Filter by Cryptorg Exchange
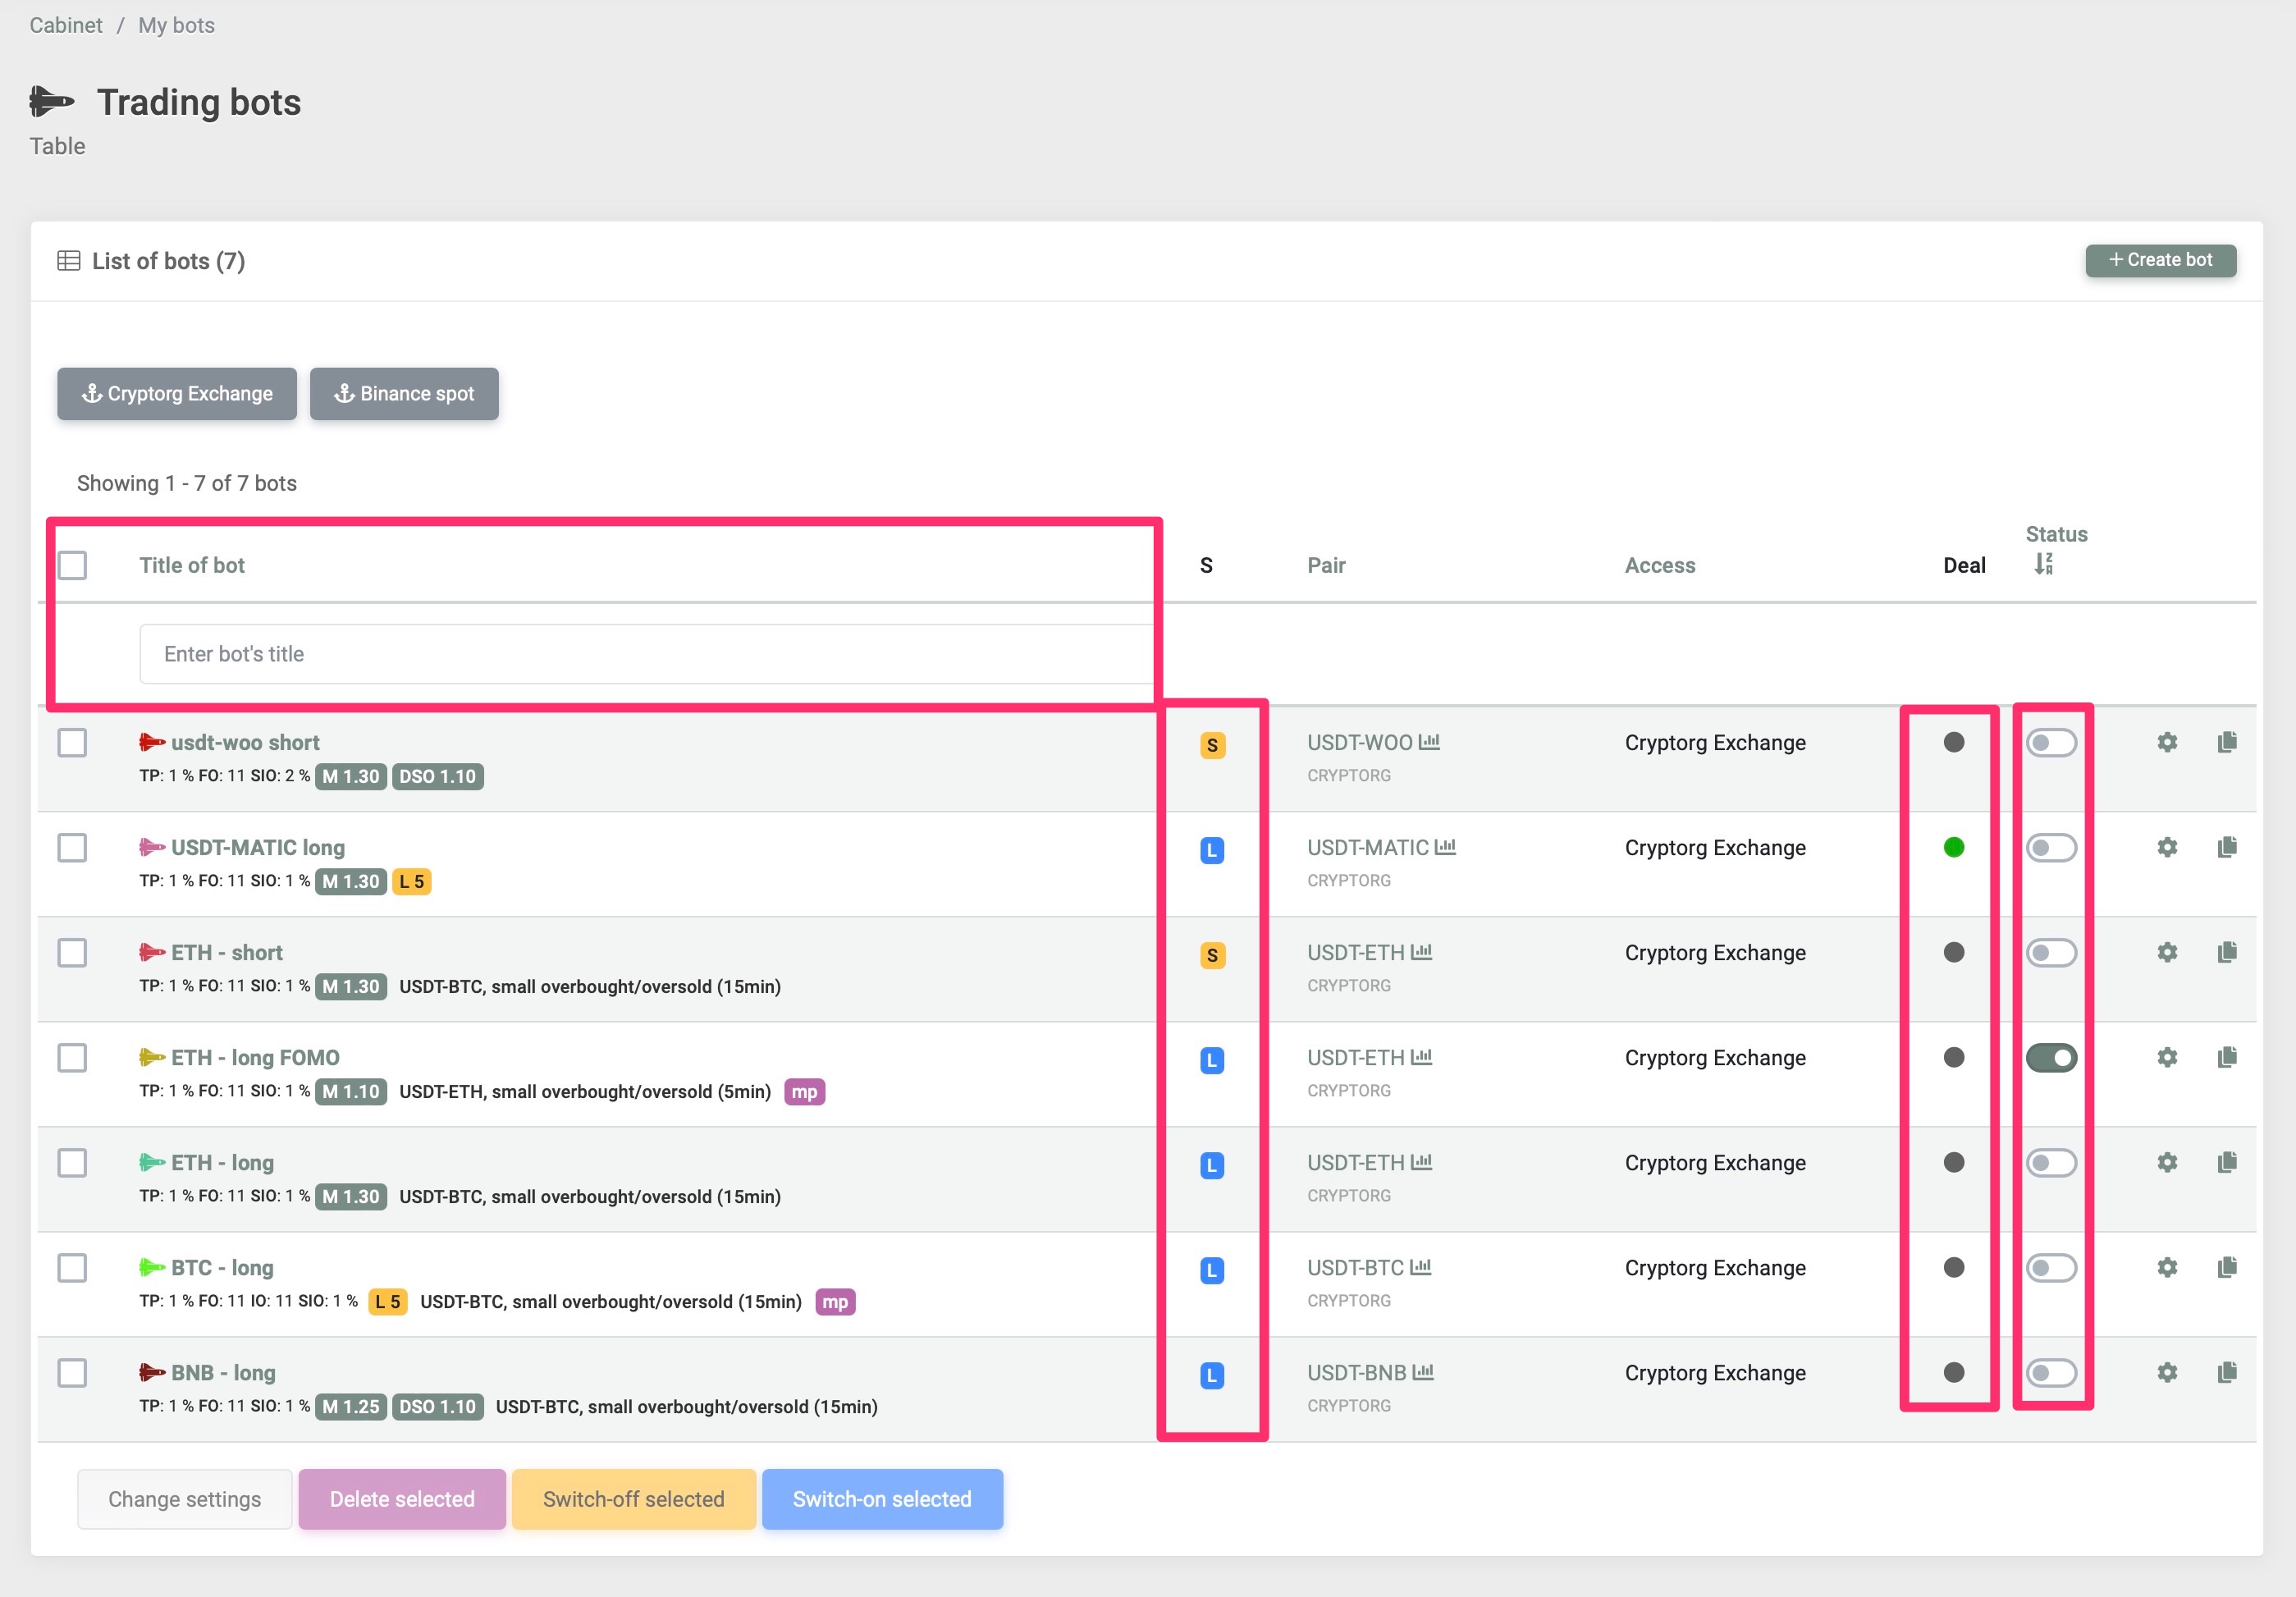This screenshot has height=1597, width=2296. click(x=177, y=393)
